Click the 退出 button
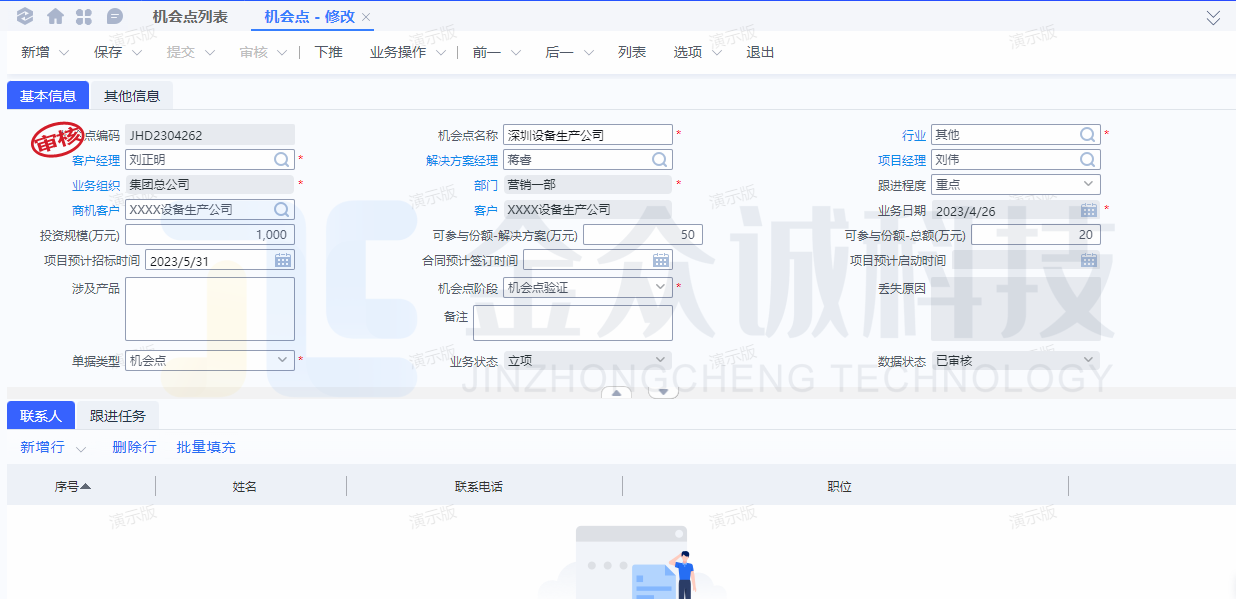 coord(760,52)
